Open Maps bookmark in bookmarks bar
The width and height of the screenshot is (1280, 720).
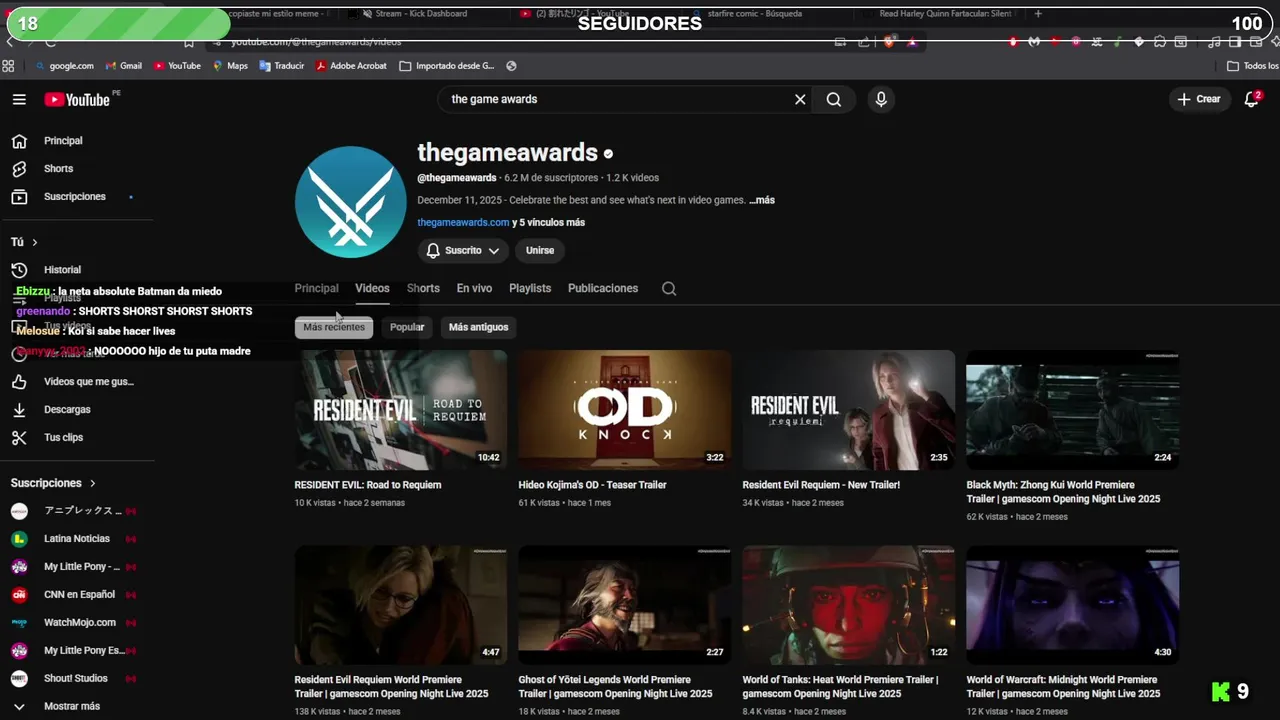click(230, 66)
